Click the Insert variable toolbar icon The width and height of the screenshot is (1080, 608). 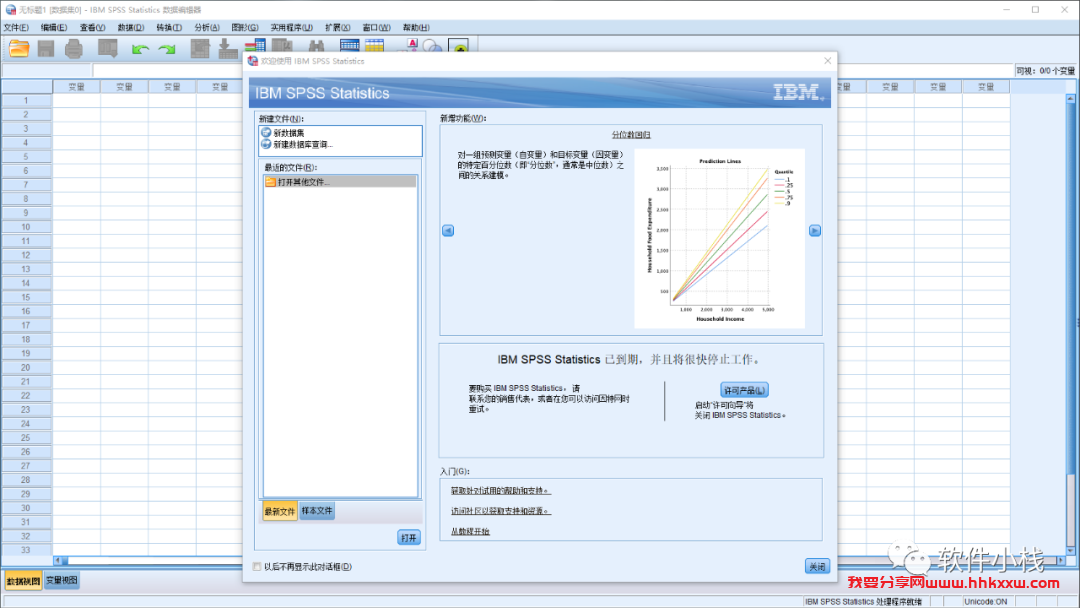click(375, 46)
